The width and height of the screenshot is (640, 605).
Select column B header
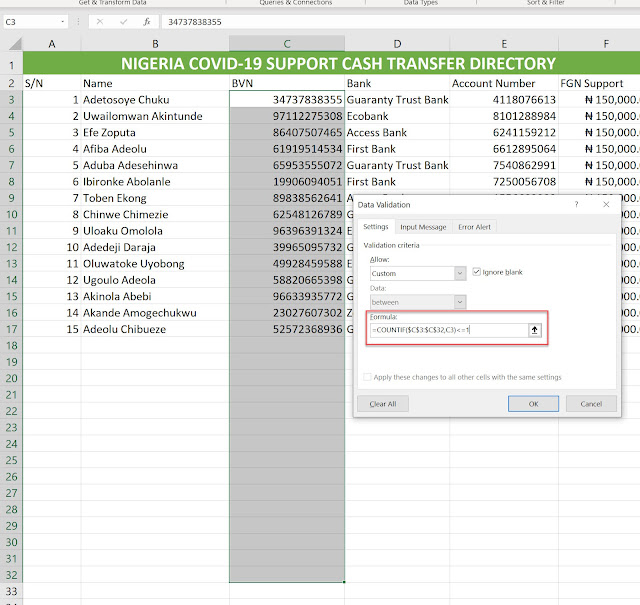pyautogui.click(x=155, y=44)
